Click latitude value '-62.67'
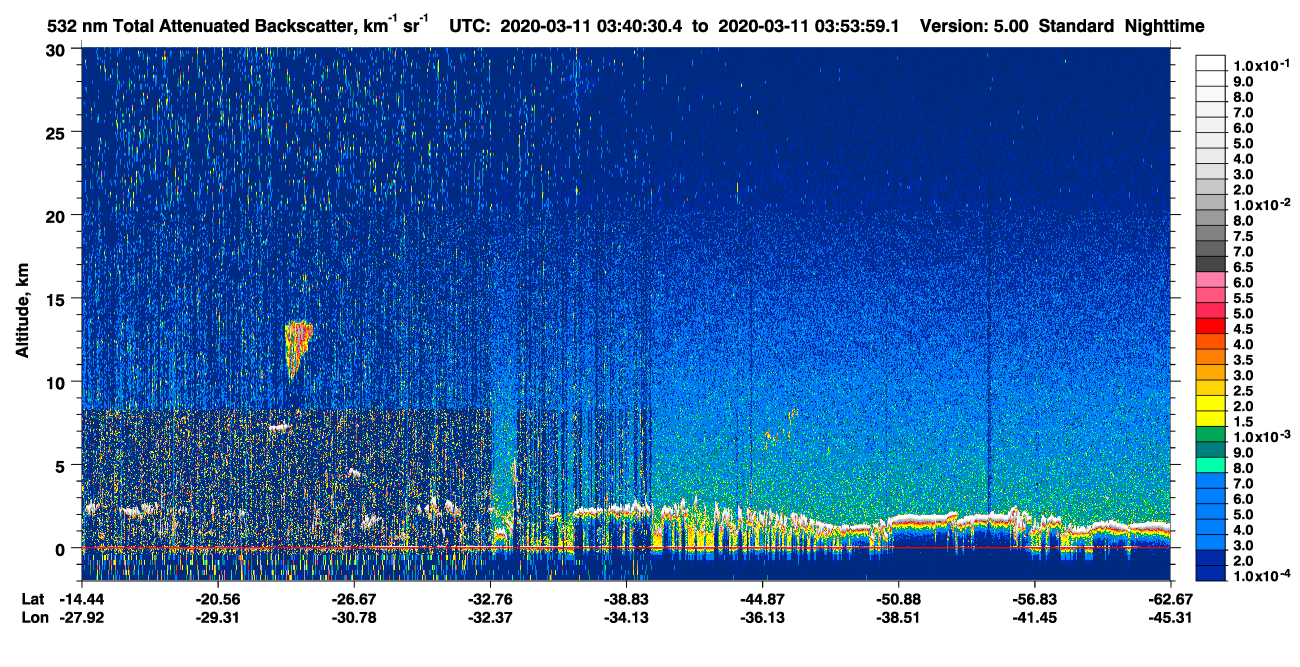Image resolution: width=1300 pixels, height=667 pixels. pyautogui.click(x=1168, y=598)
